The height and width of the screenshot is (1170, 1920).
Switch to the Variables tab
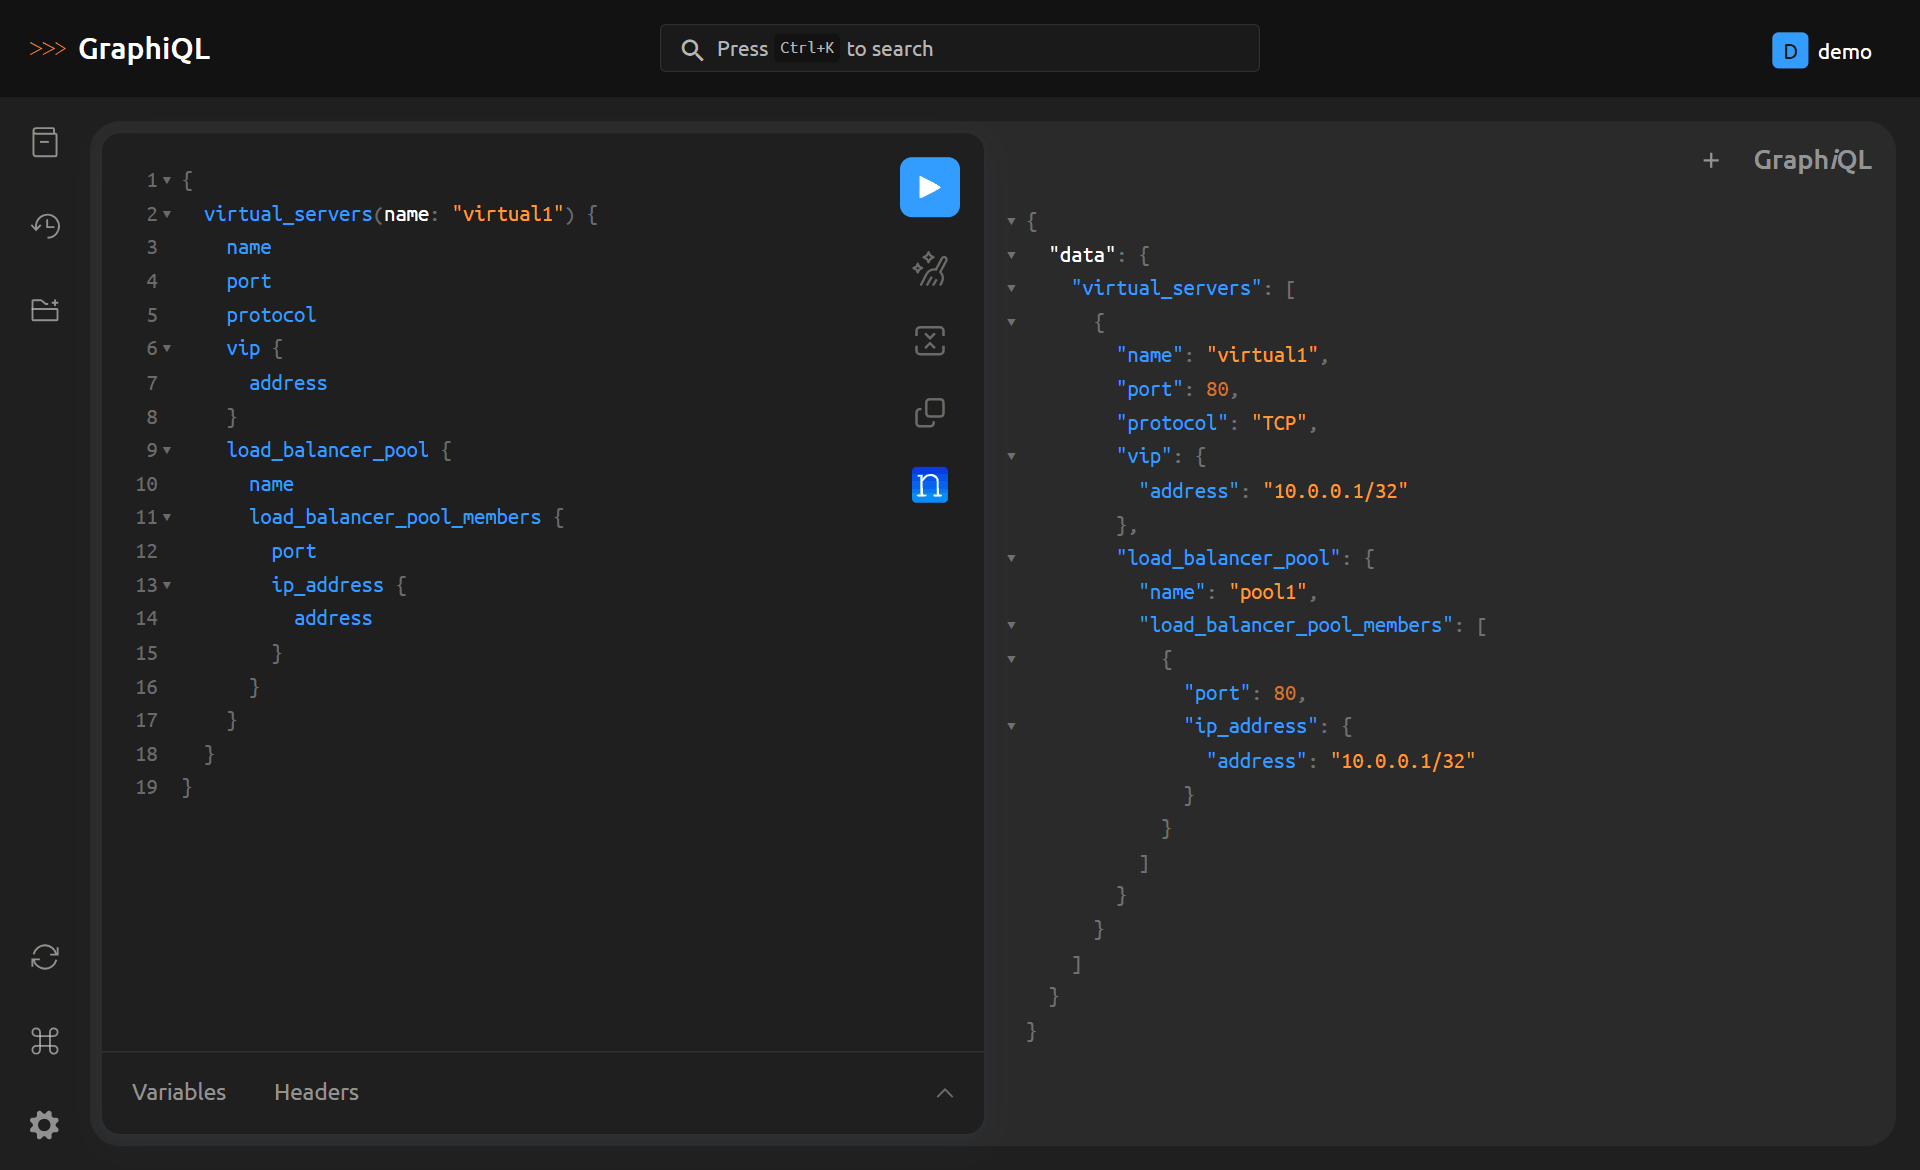click(x=179, y=1092)
